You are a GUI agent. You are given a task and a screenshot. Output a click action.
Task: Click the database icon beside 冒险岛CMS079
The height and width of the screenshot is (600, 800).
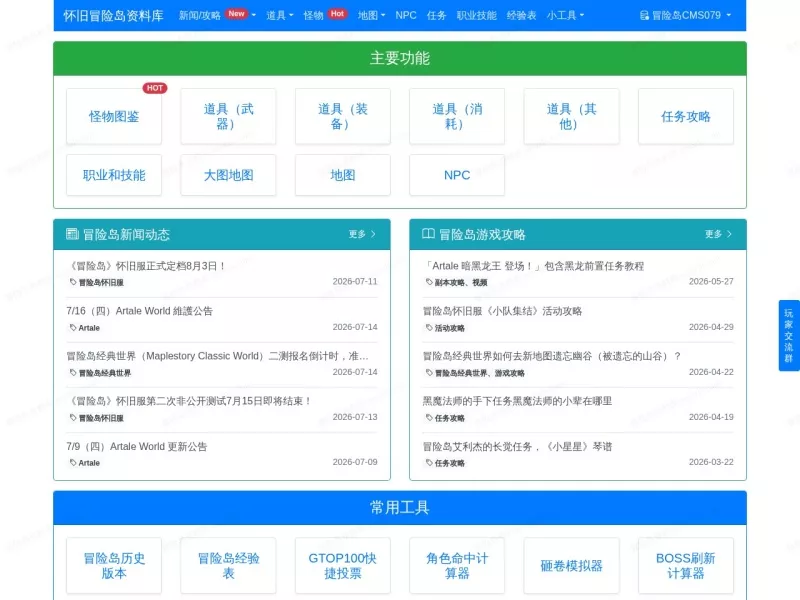pyautogui.click(x=644, y=15)
